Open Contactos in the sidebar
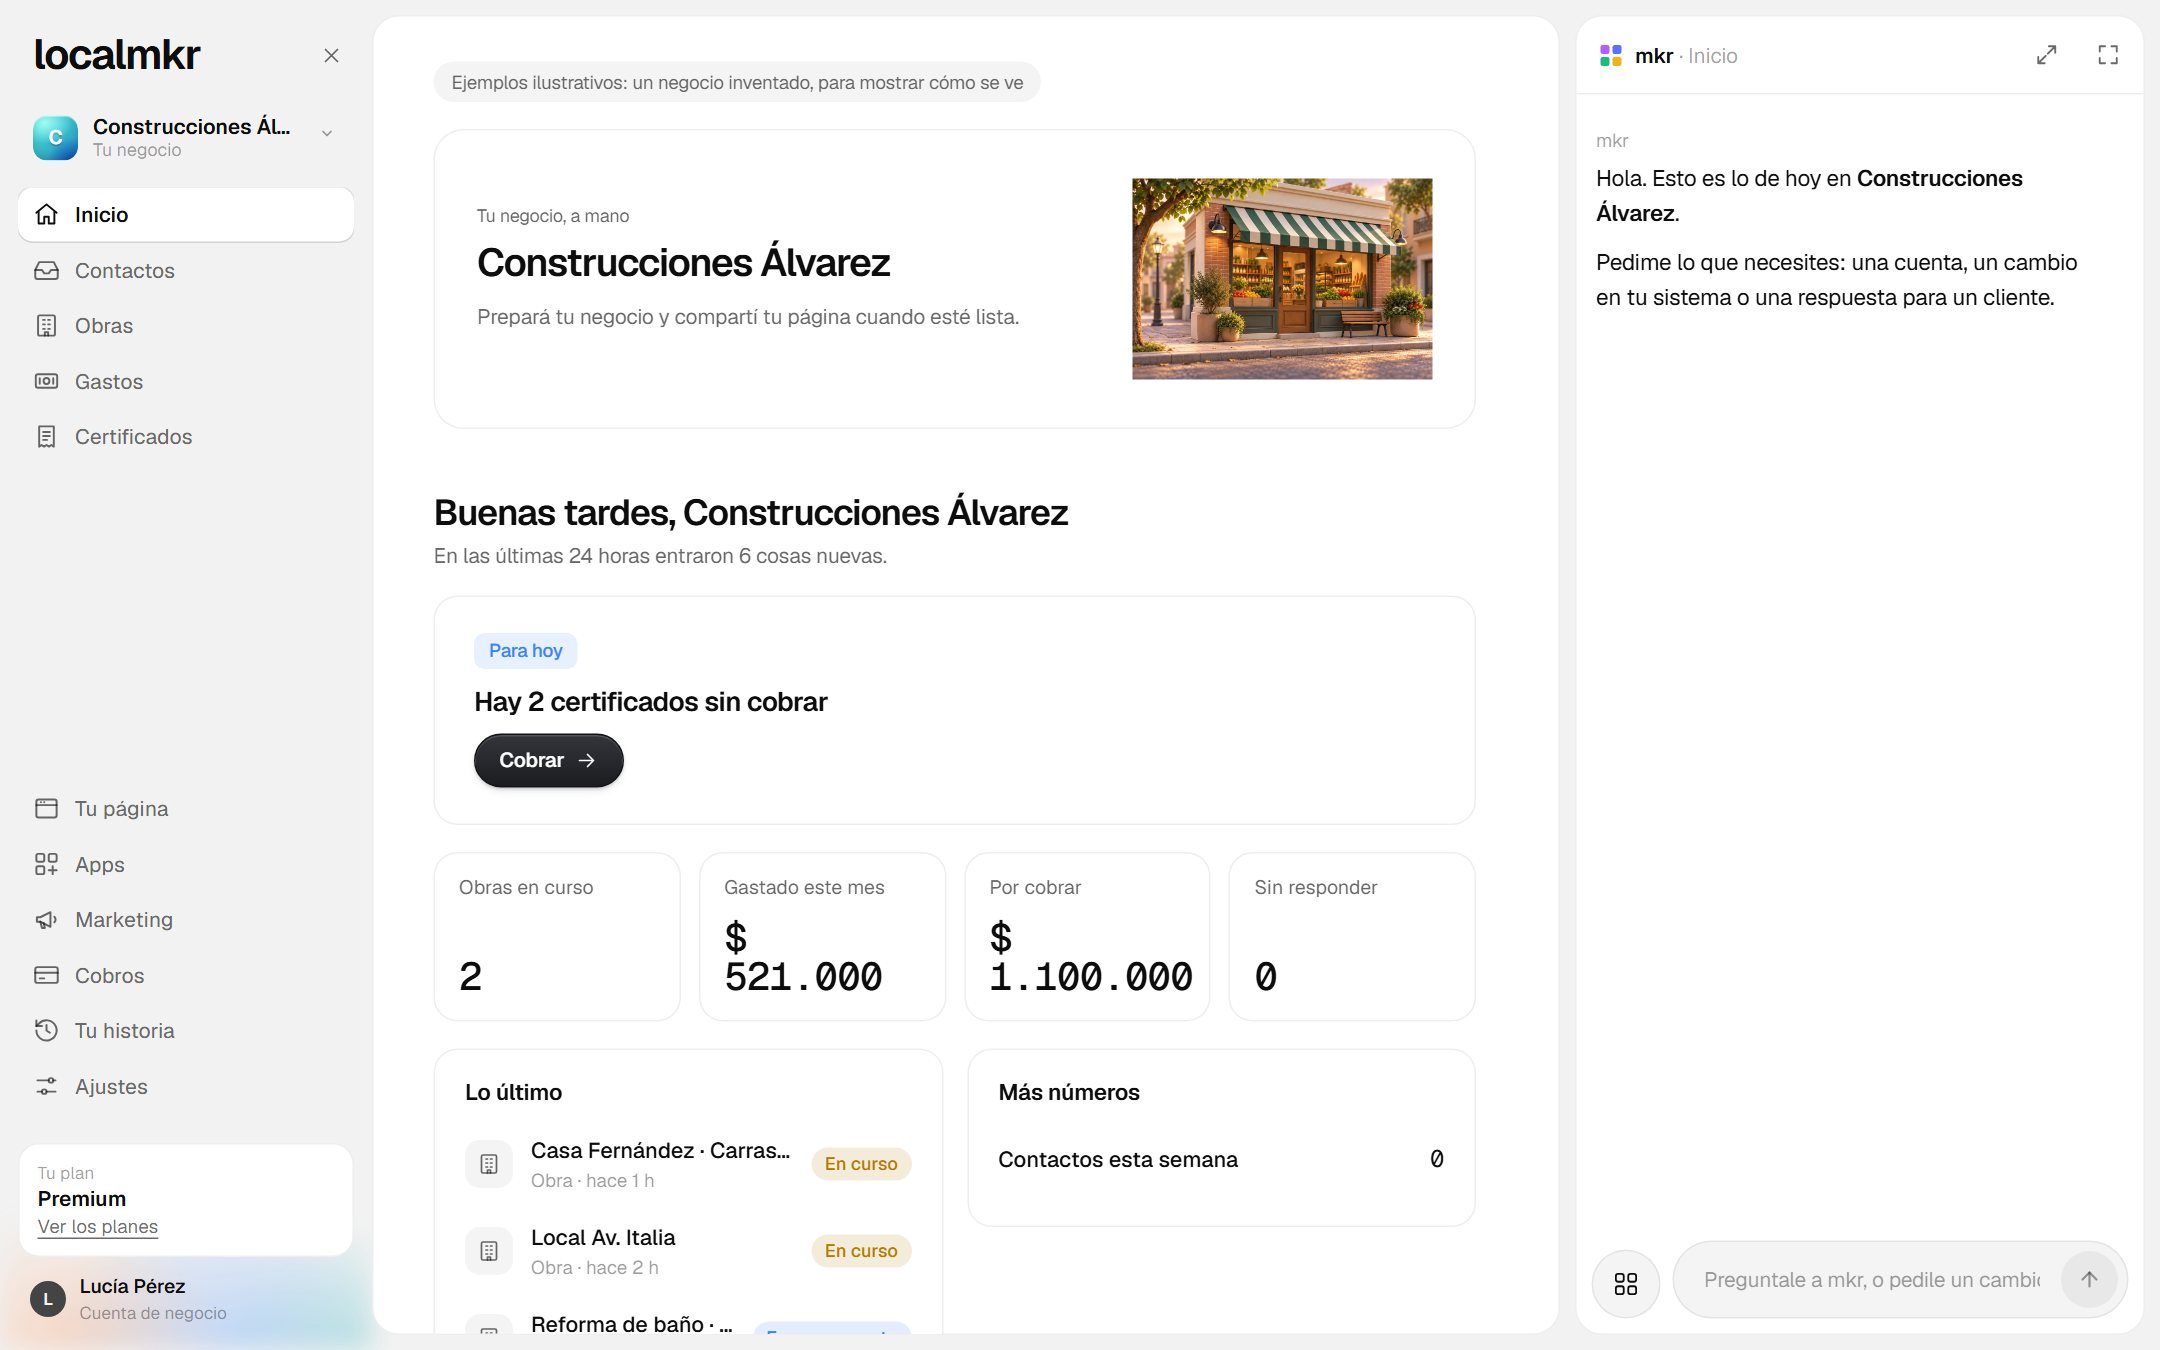Image resolution: width=2160 pixels, height=1350 pixels. pos(186,271)
